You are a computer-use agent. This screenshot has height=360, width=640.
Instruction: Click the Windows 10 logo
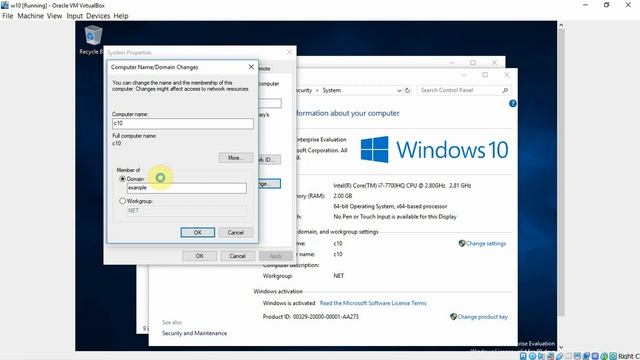point(435,149)
